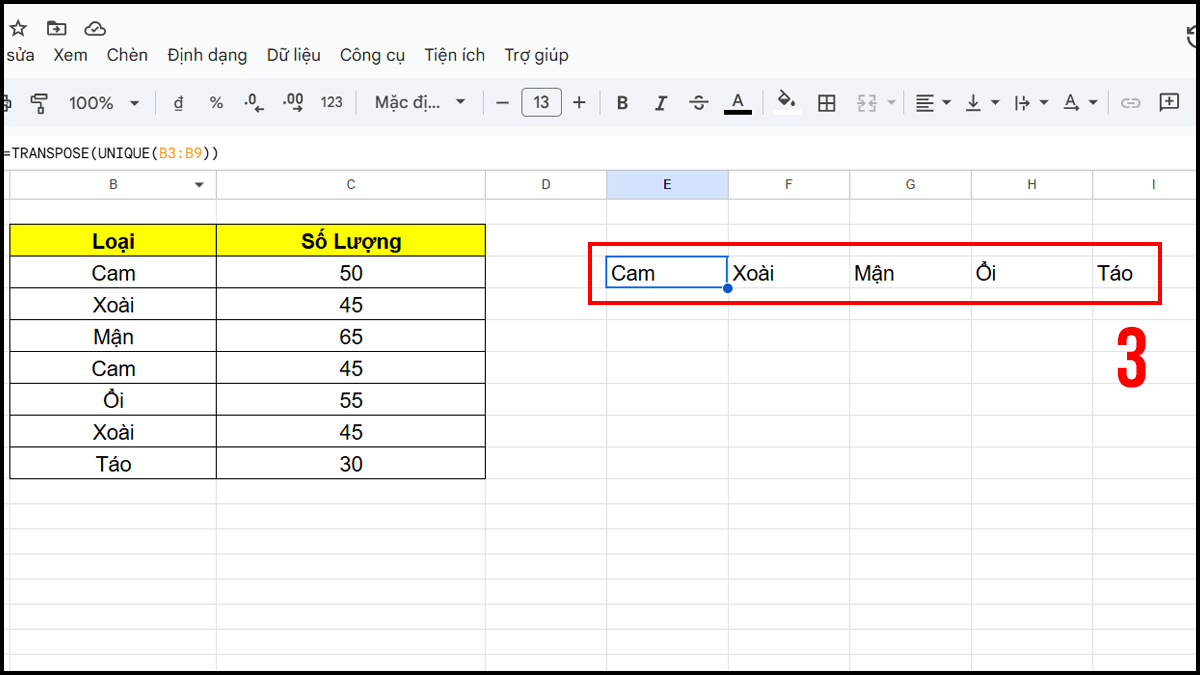Open the Fill color tool

tap(786, 102)
